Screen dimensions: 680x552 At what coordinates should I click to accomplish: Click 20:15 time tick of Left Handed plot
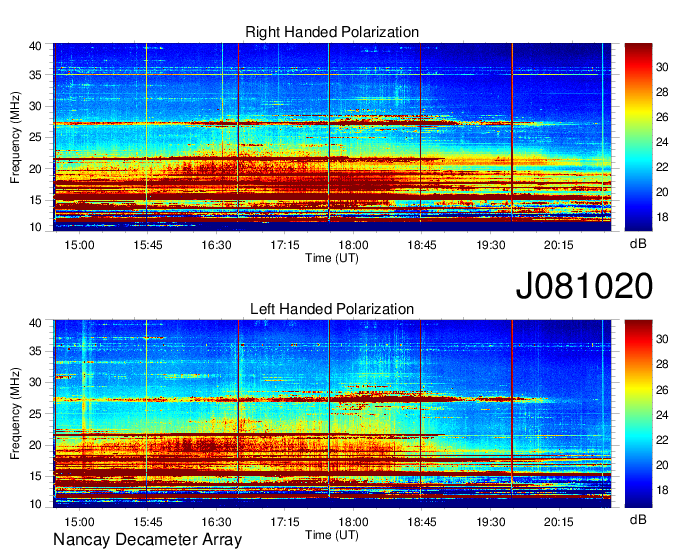(559, 522)
